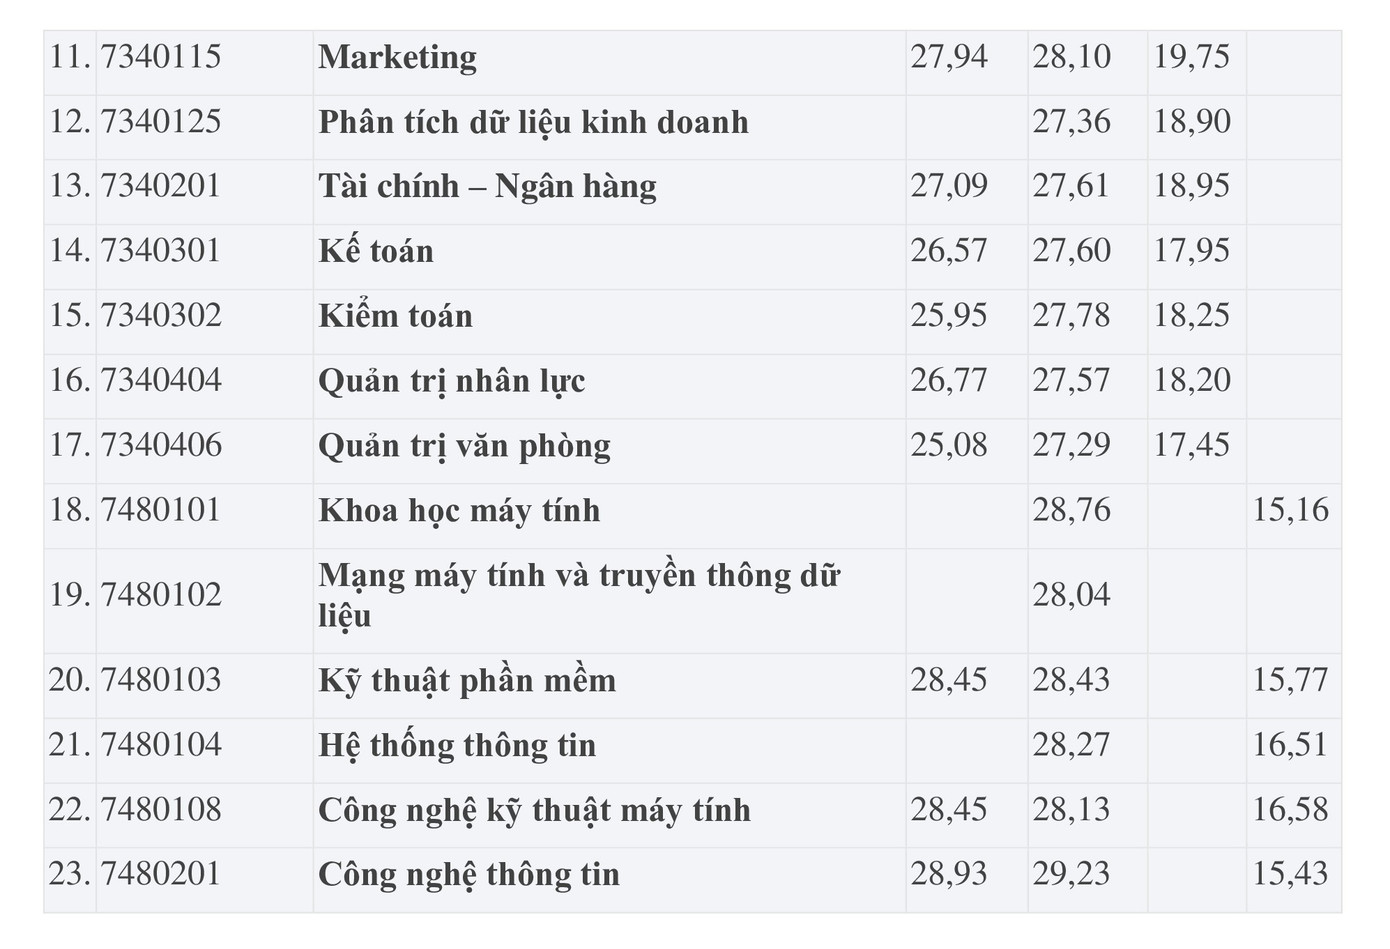The height and width of the screenshot is (949, 1390).
Task: Select Công nghệ kỹ thuật máy tính
Action: point(534,810)
